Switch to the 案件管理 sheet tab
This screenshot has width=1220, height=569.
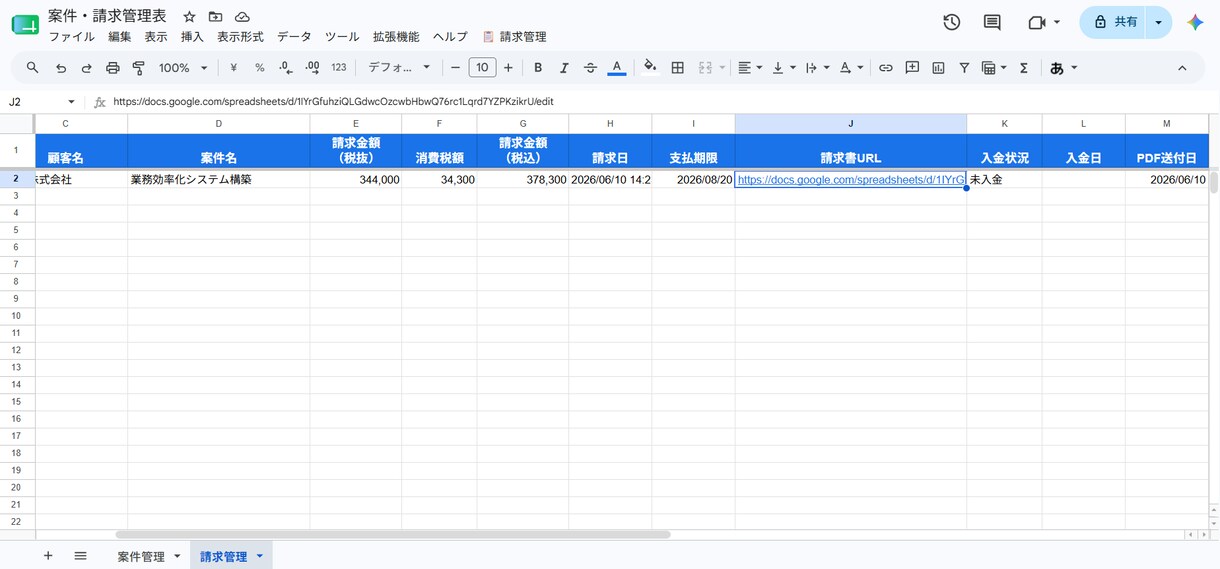tap(141, 557)
